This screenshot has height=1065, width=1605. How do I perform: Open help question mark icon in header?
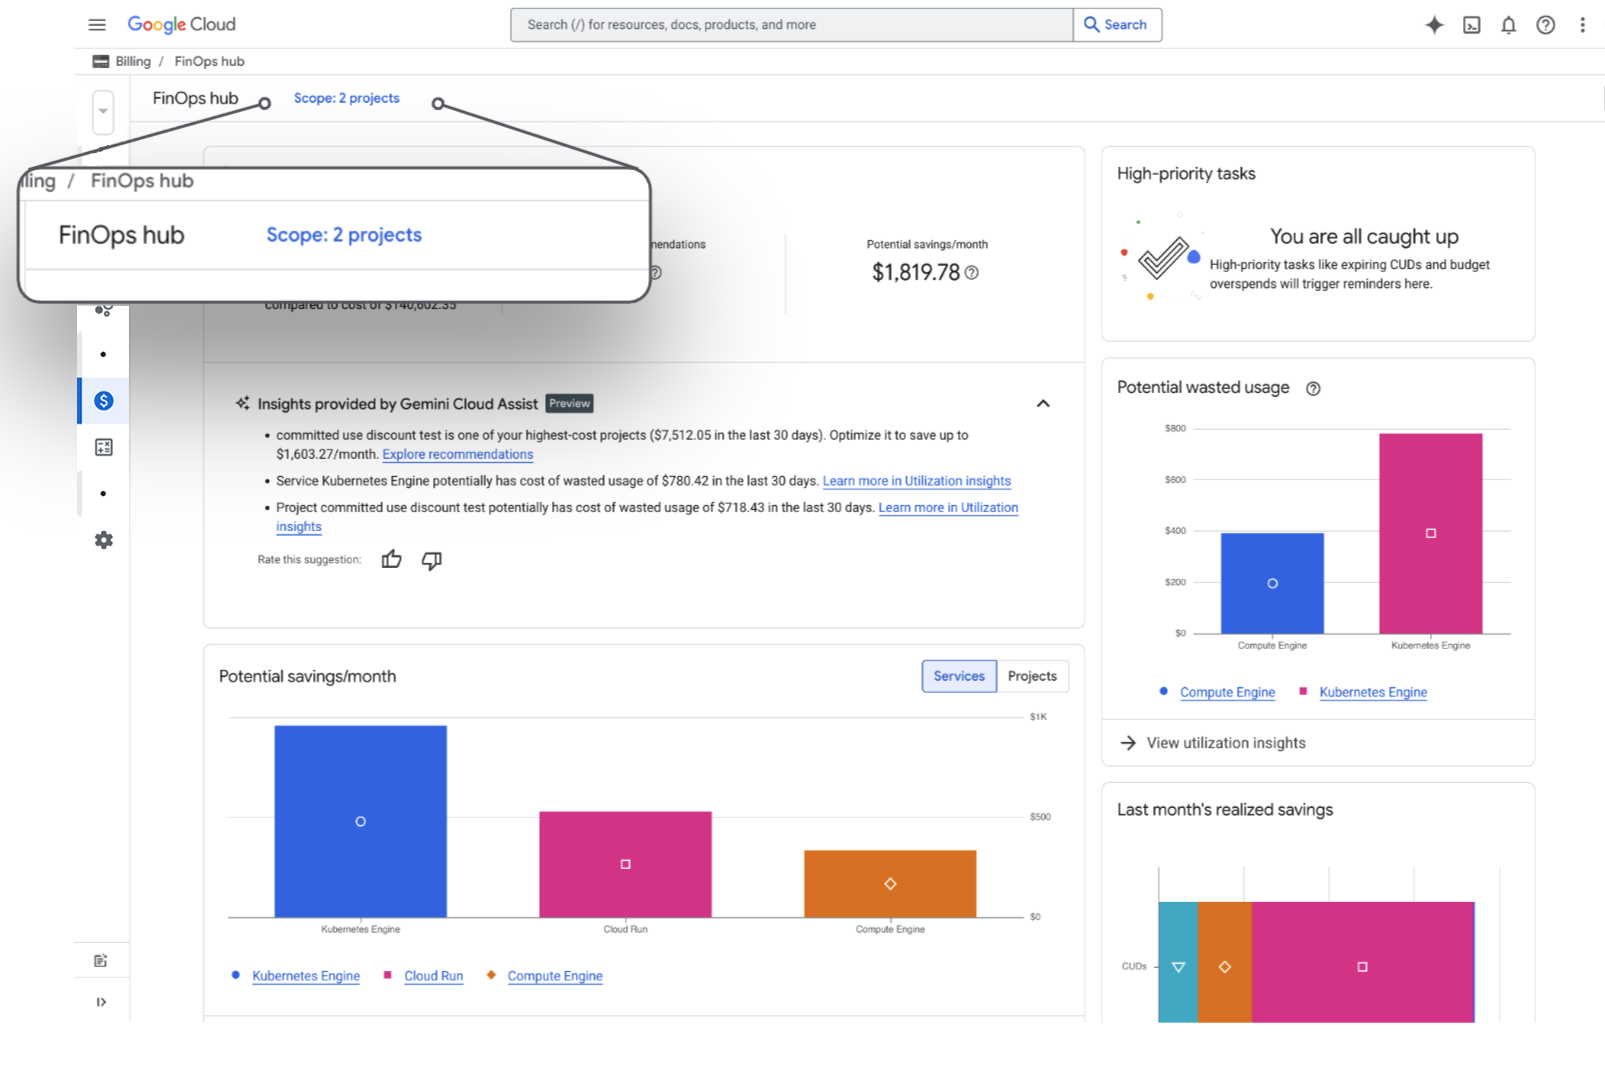[1546, 25]
